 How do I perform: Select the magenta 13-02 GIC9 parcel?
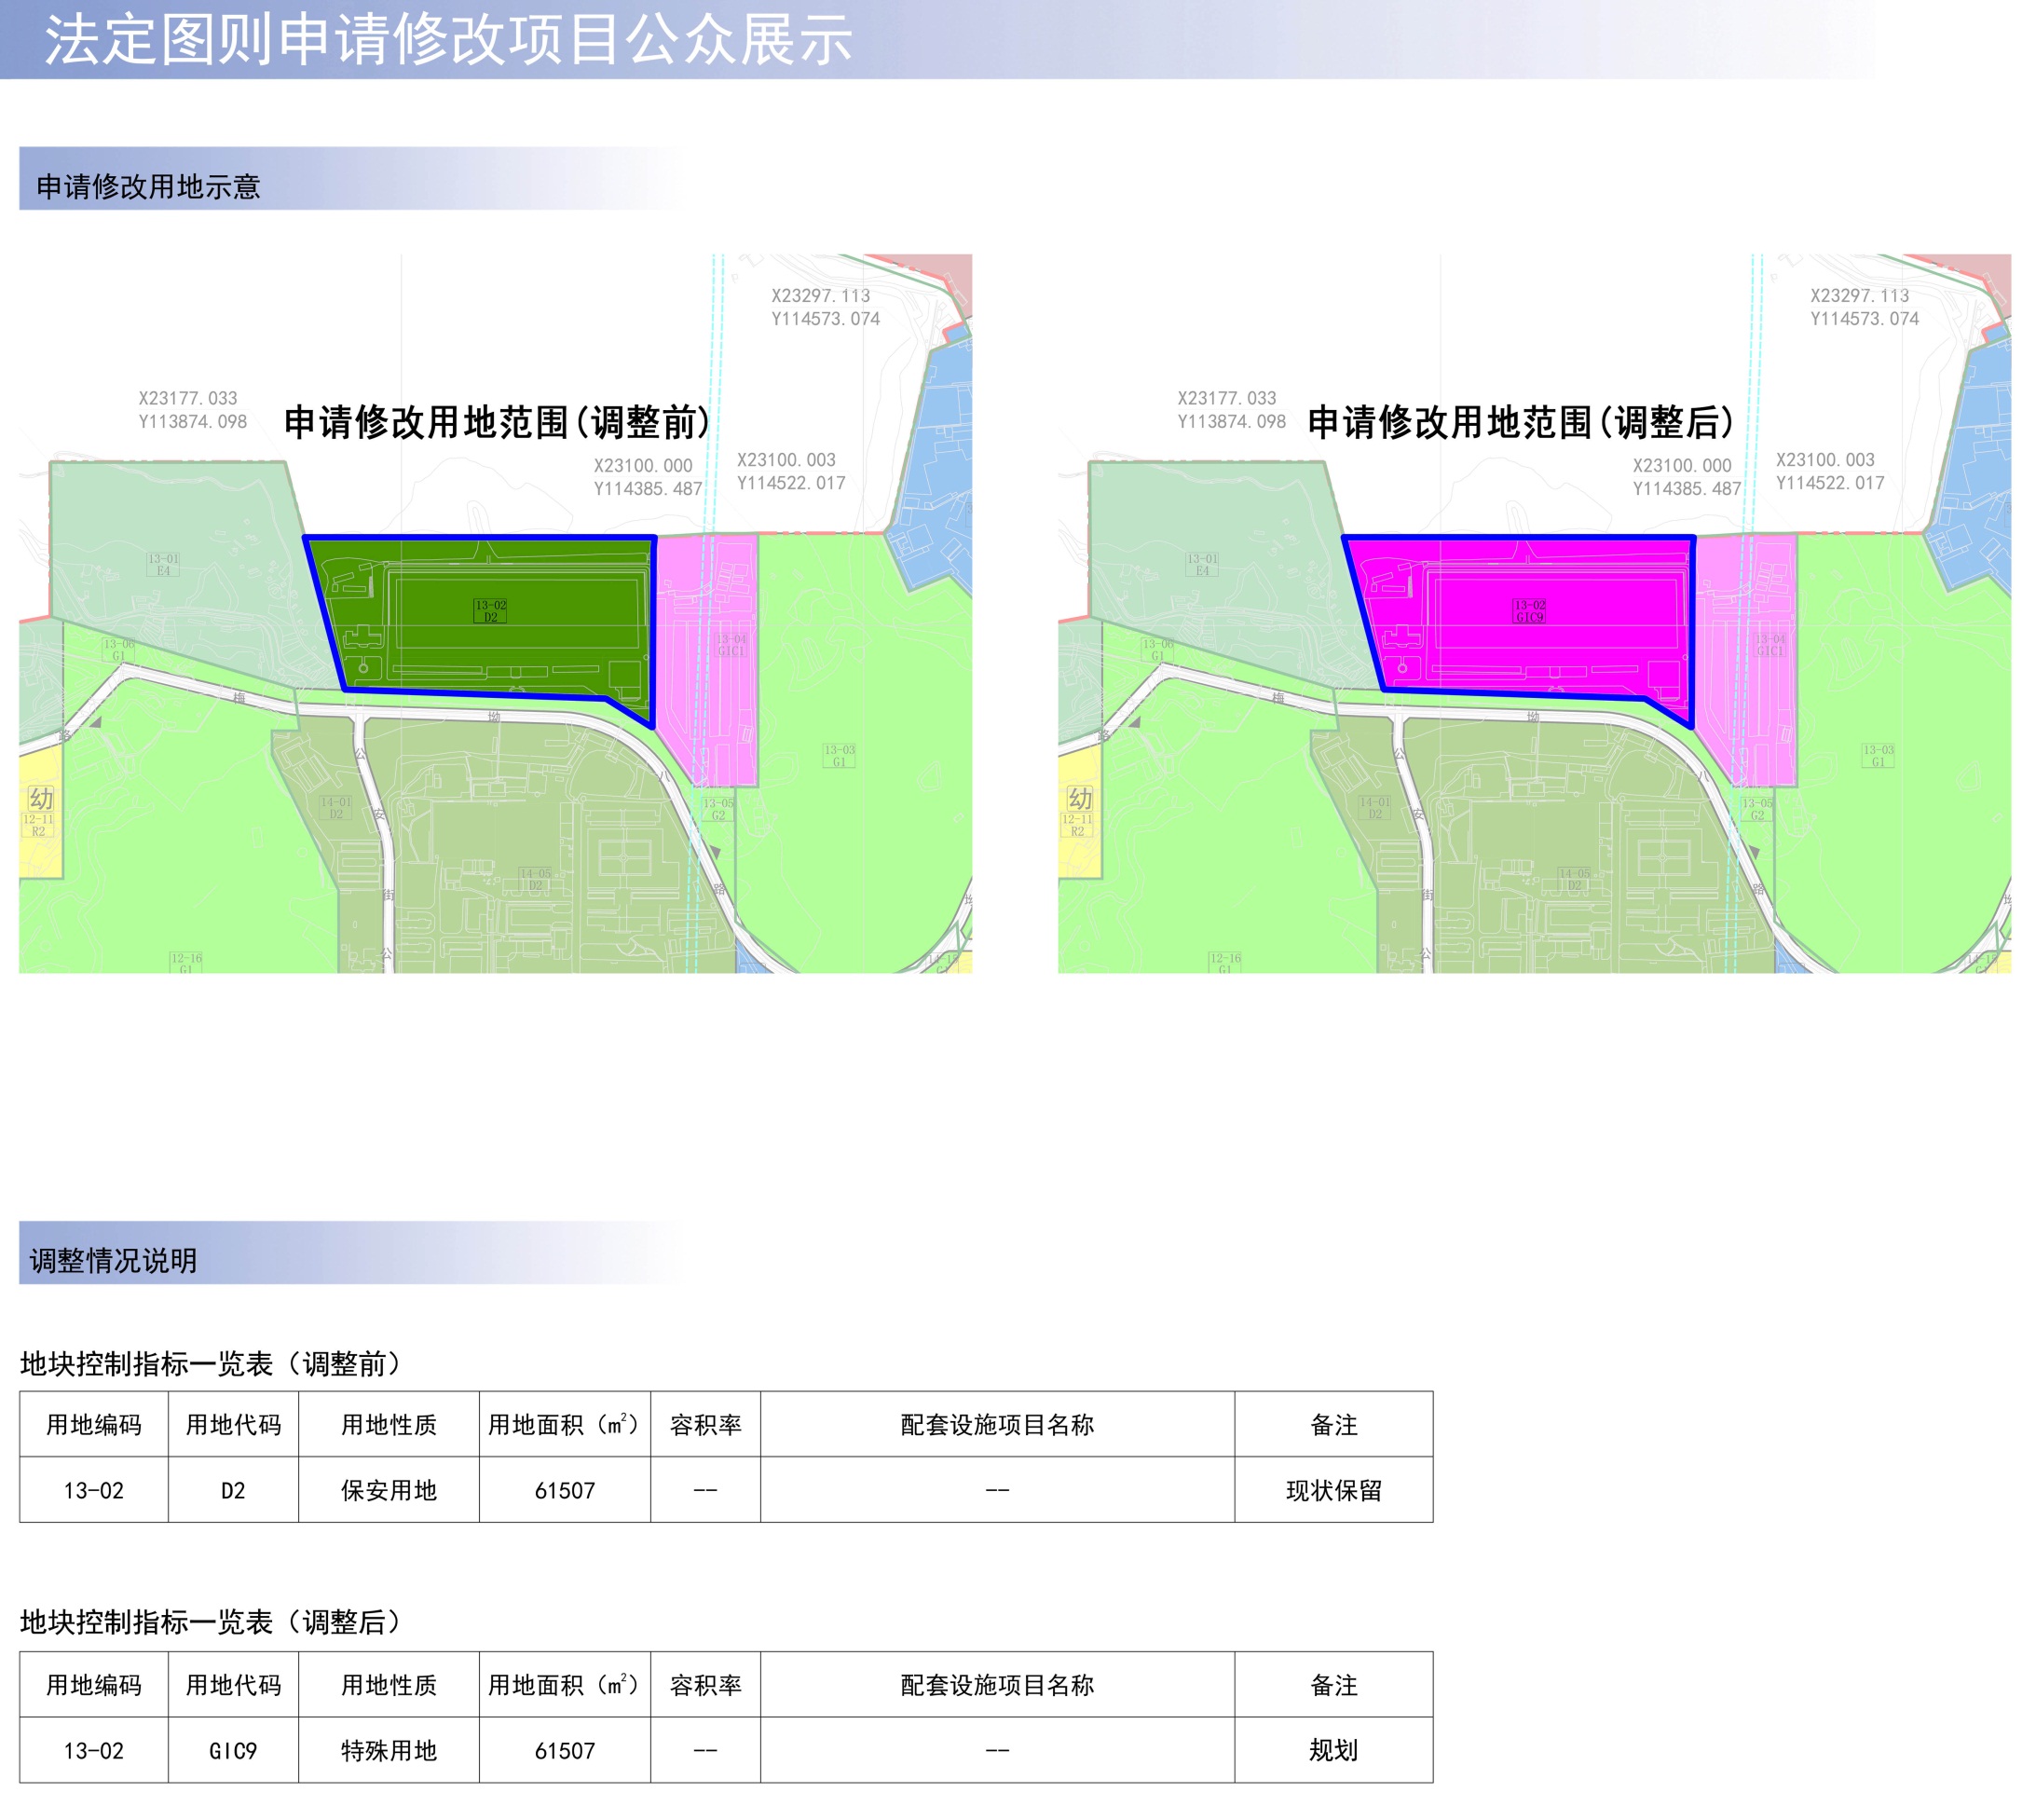[x=1529, y=610]
